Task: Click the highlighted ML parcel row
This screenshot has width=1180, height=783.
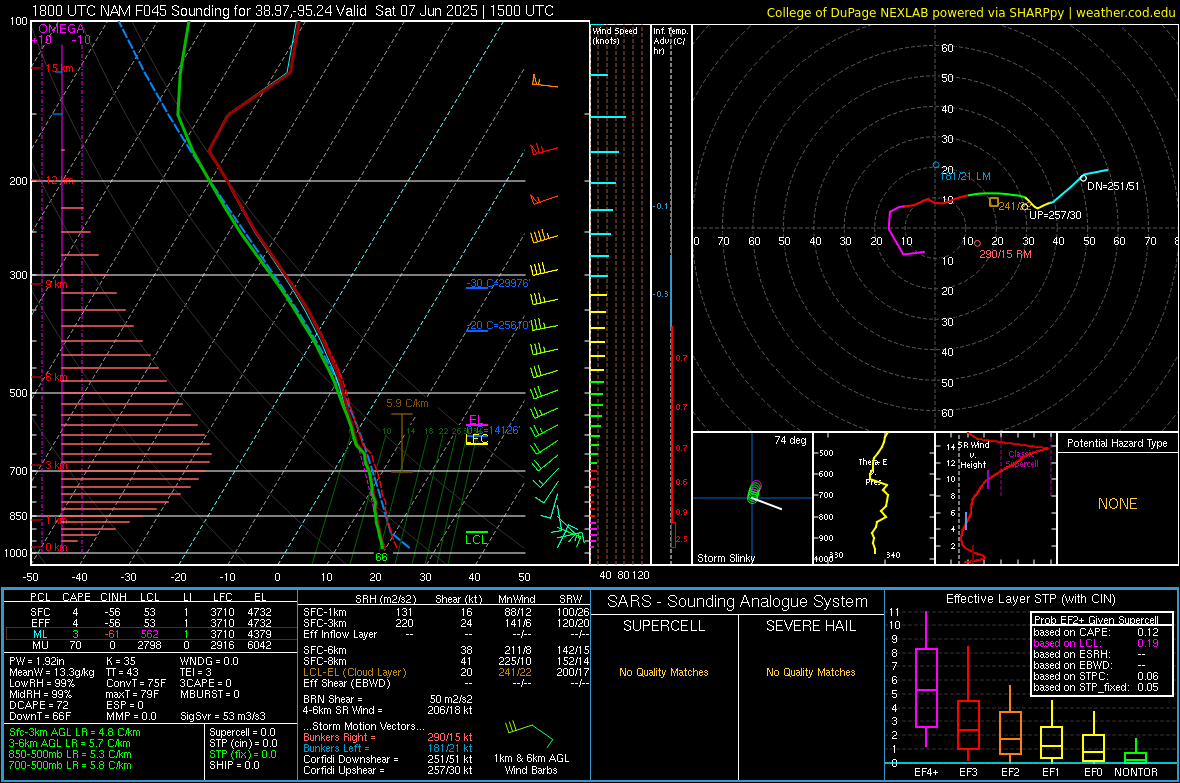Action: [x=151, y=634]
